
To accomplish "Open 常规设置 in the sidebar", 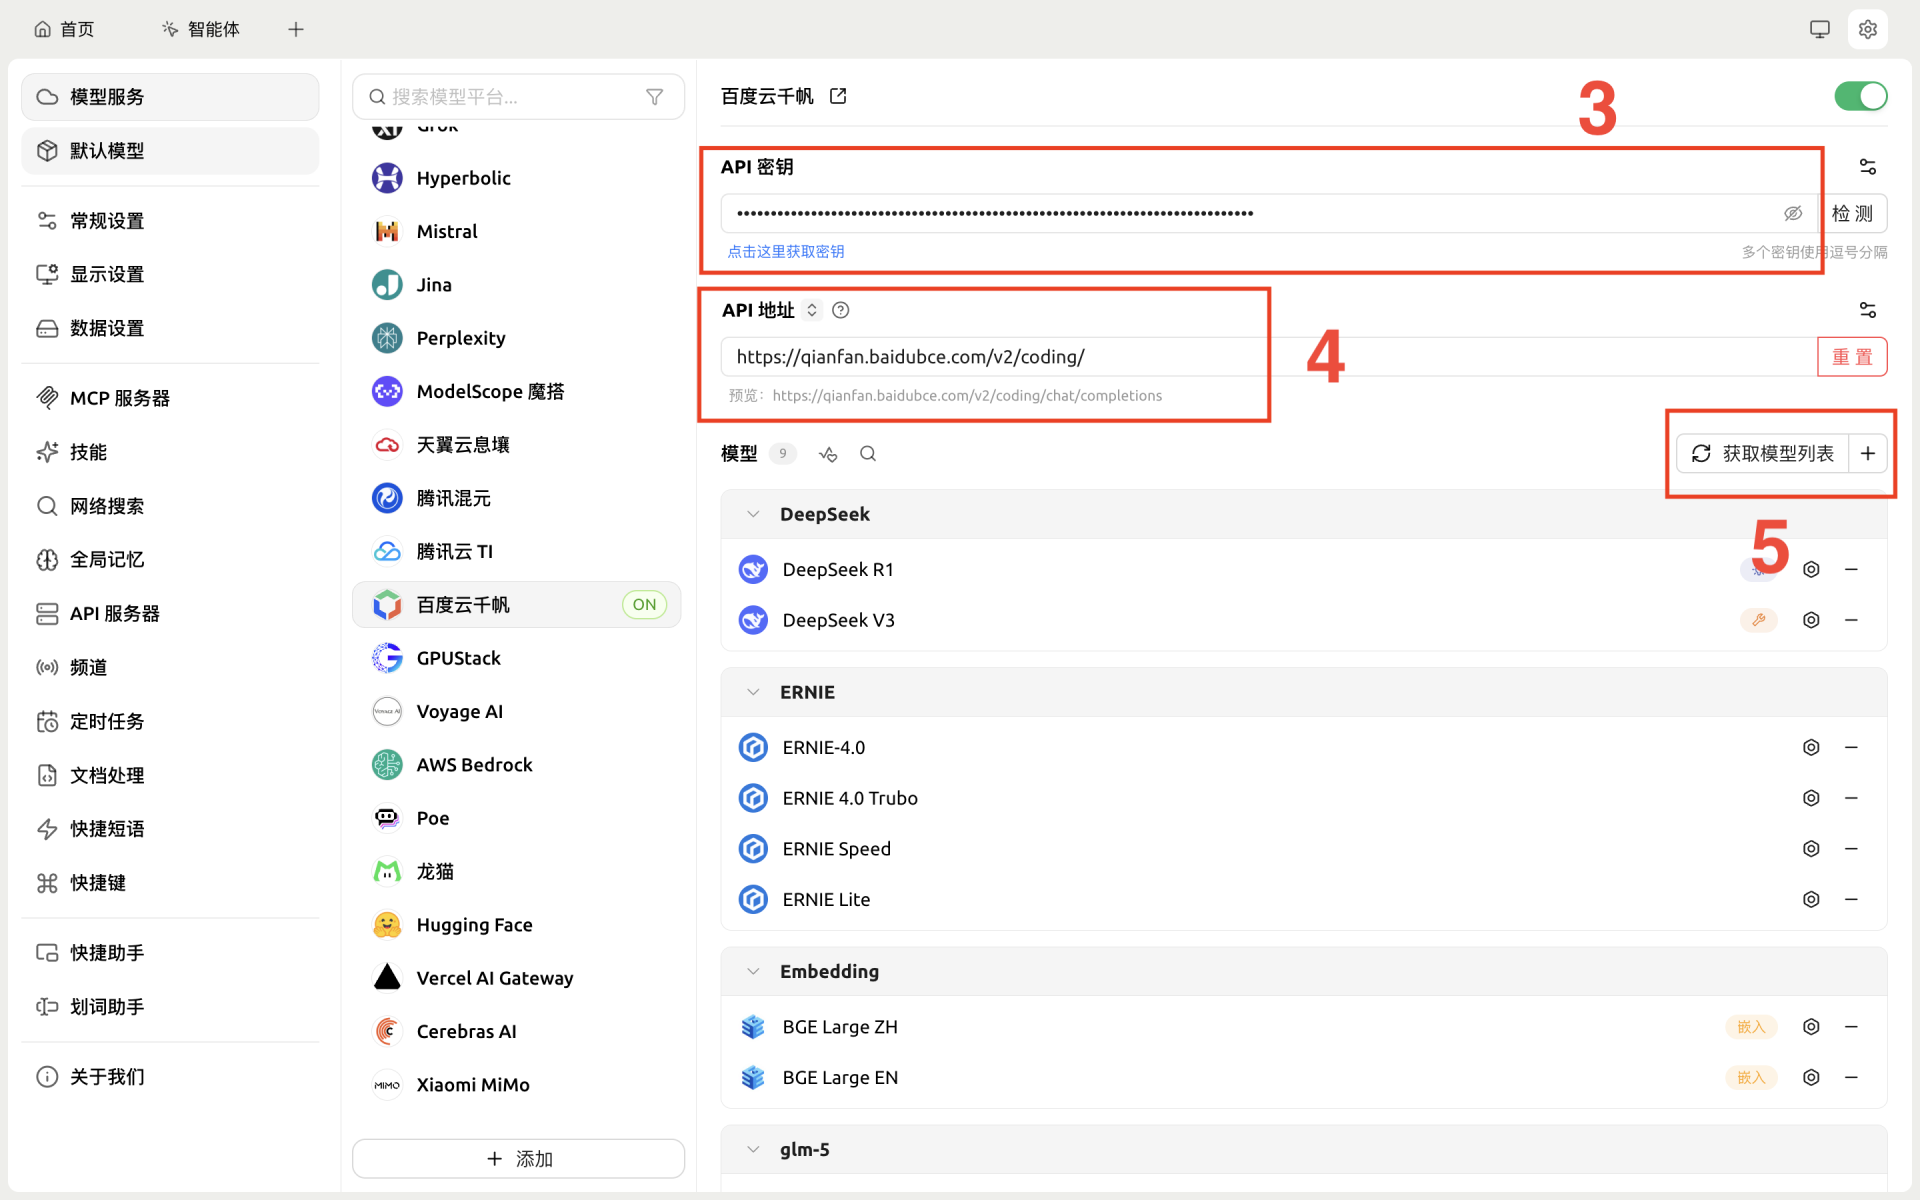I will coord(170,221).
